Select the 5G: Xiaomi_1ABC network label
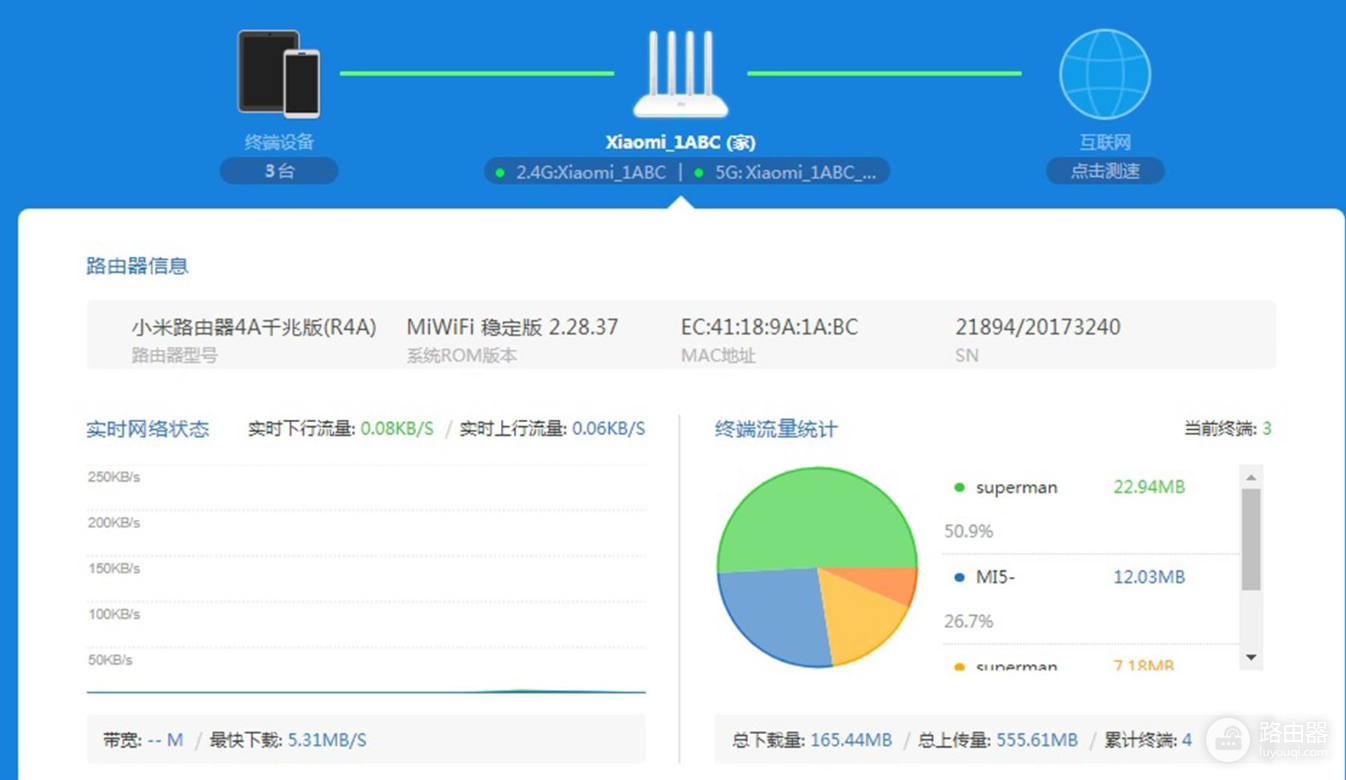The height and width of the screenshot is (780, 1346). tap(796, 172)
